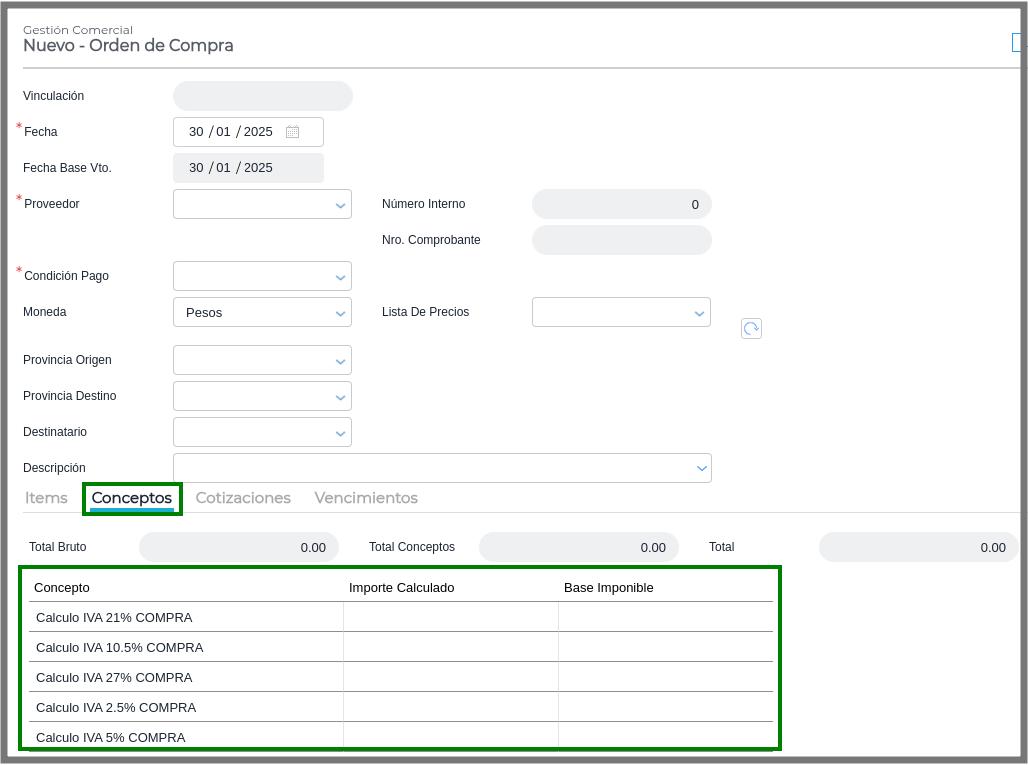
Task: Click Importe Calculado cell for IVA 21% COMPRA
Action: point(450,617)
